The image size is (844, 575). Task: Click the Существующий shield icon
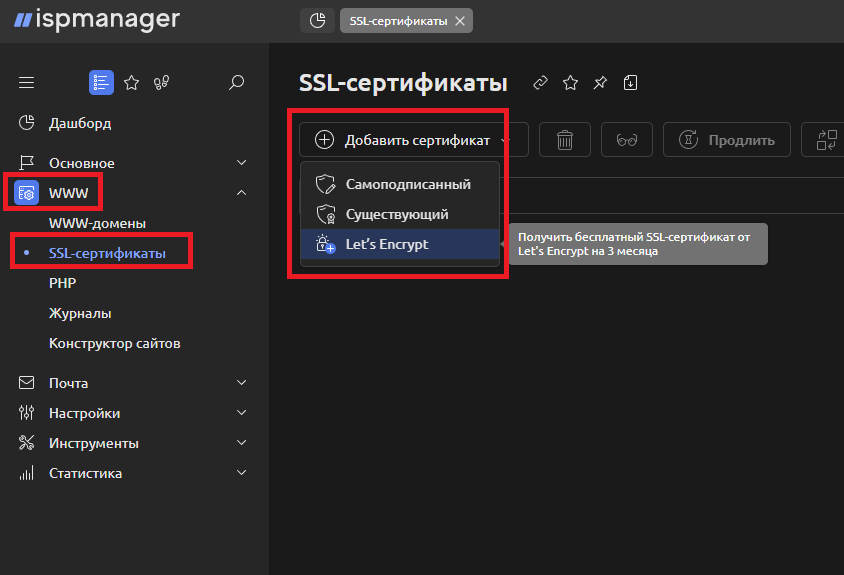[325, 214]
